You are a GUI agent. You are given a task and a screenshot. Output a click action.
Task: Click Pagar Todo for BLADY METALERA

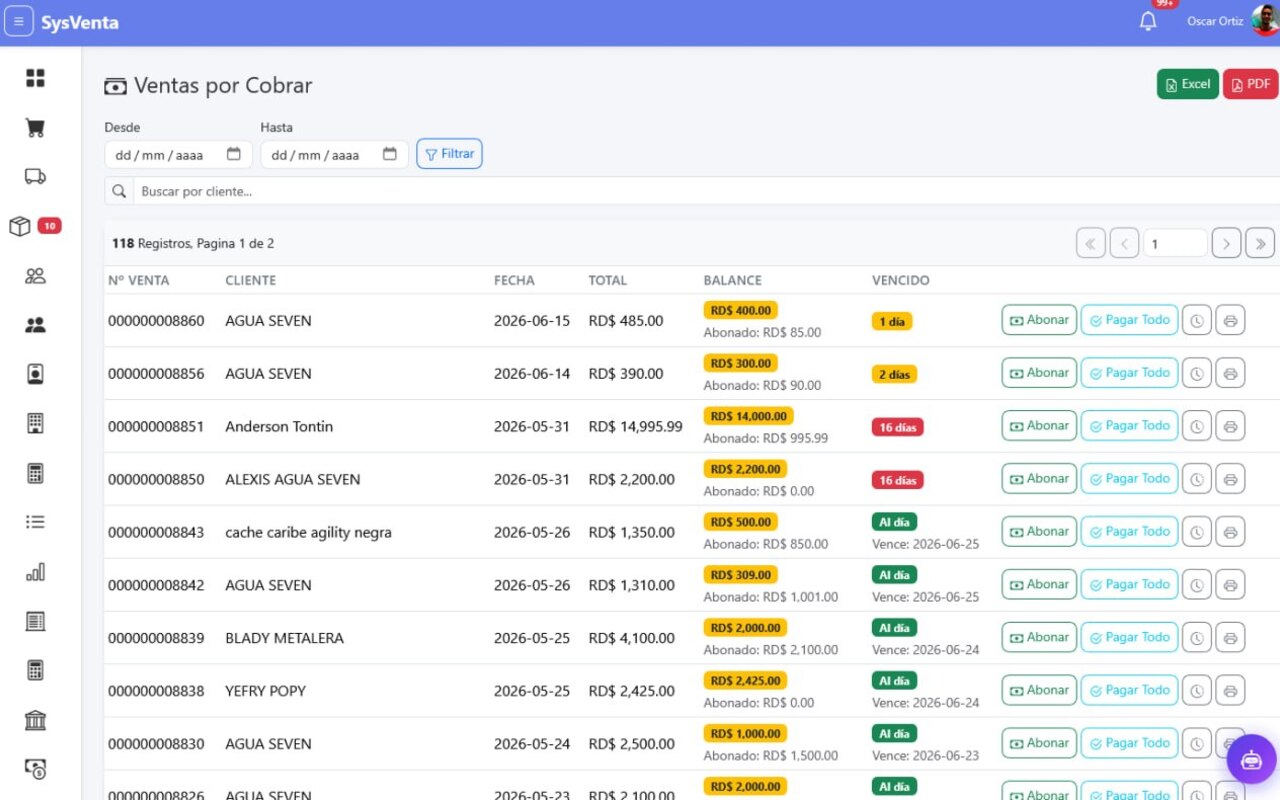[x=1129, y=638]
